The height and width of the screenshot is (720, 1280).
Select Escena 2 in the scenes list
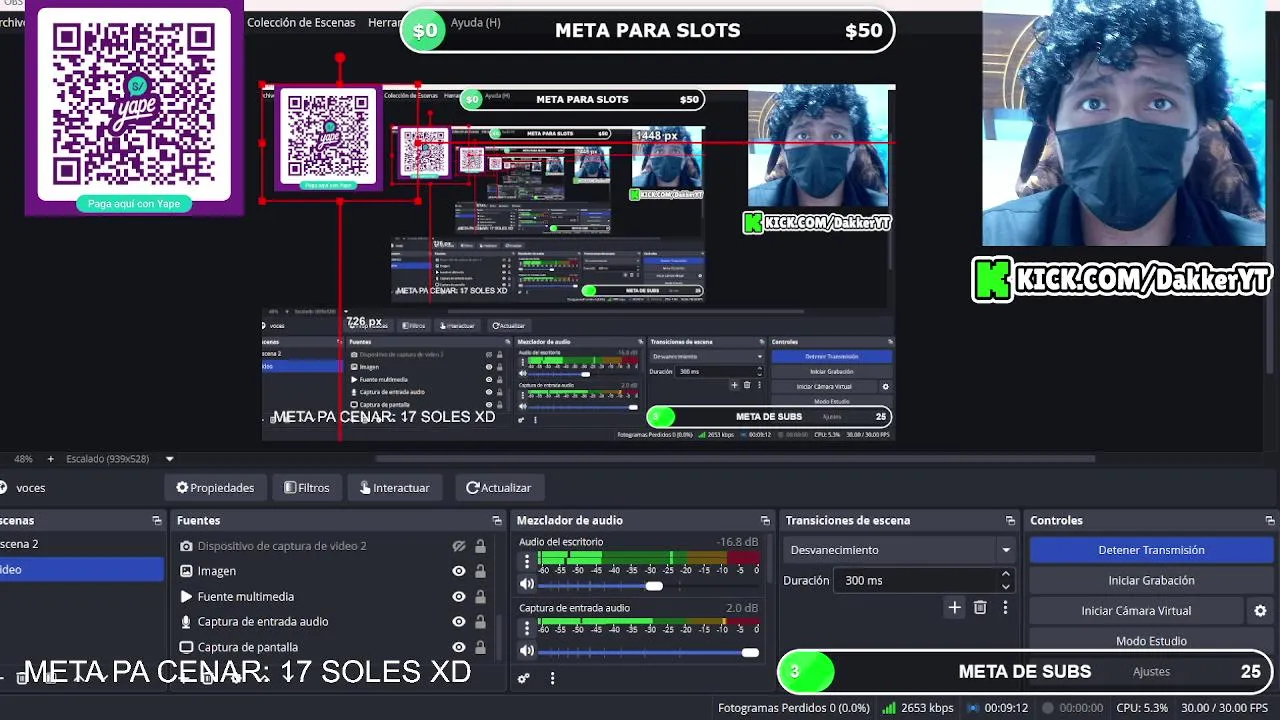(x=81, y=544)
